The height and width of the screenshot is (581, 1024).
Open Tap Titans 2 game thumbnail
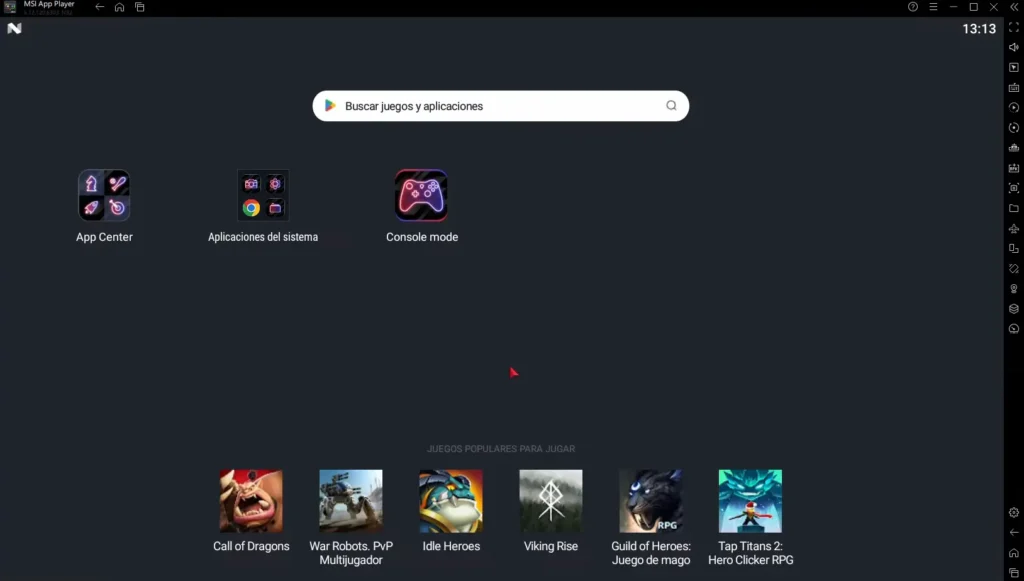[x=750, y=501]
